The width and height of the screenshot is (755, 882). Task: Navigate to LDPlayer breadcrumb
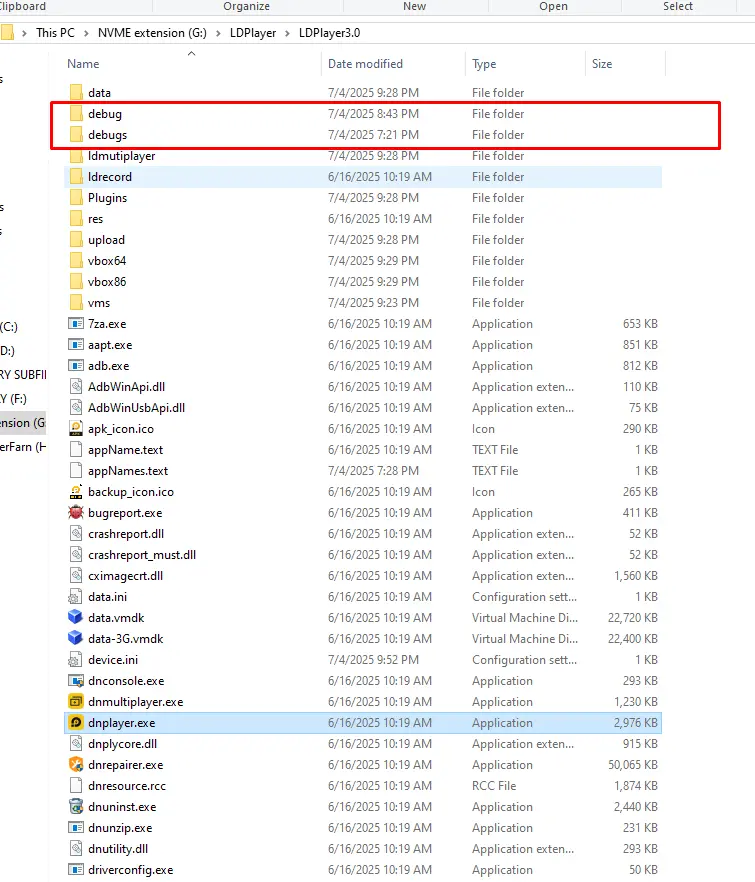click(x=253, y=33)
